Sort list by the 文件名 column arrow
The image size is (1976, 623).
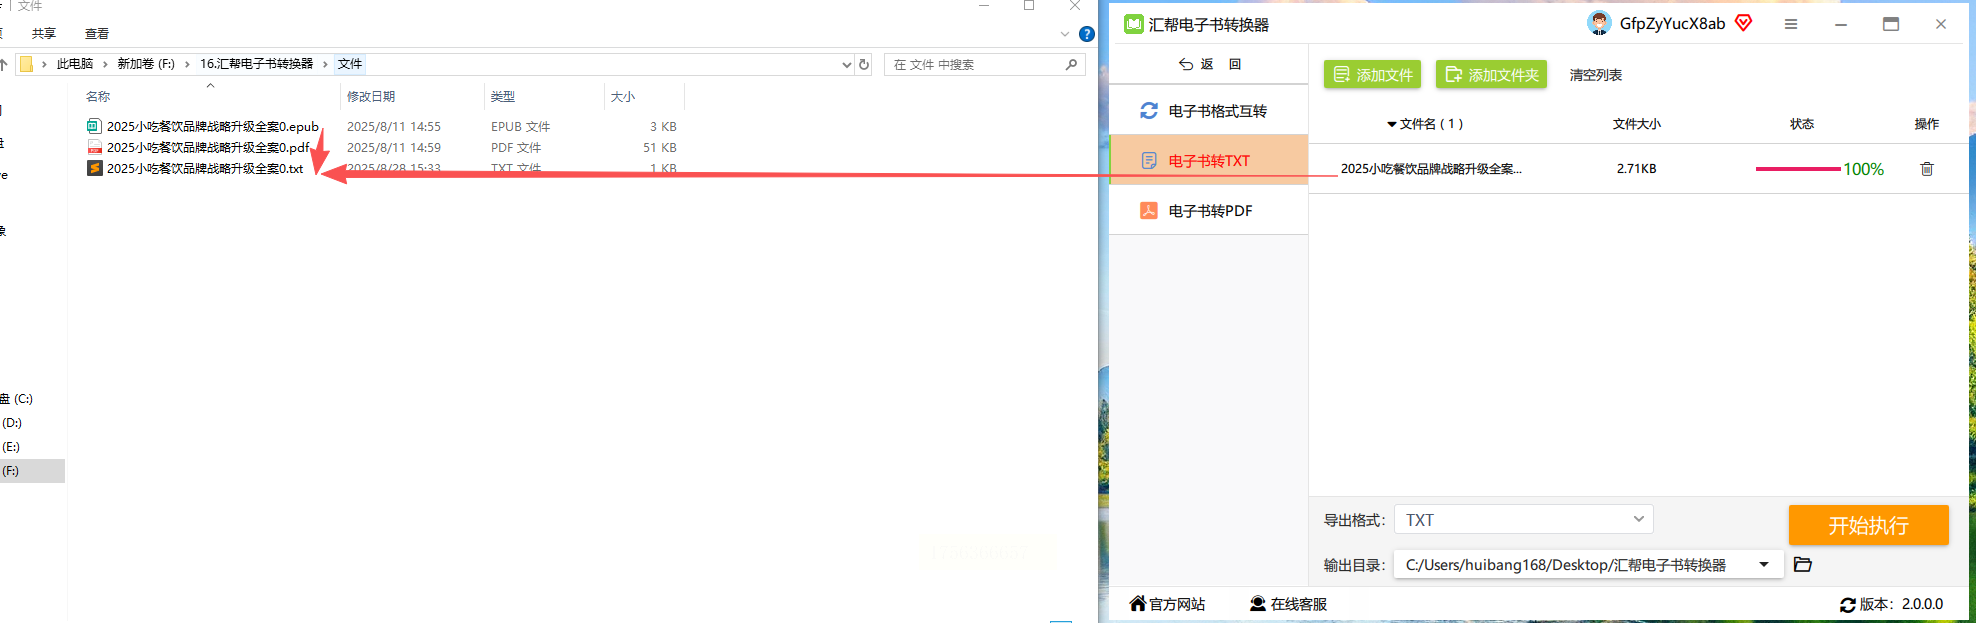(x=1391, y=125)
